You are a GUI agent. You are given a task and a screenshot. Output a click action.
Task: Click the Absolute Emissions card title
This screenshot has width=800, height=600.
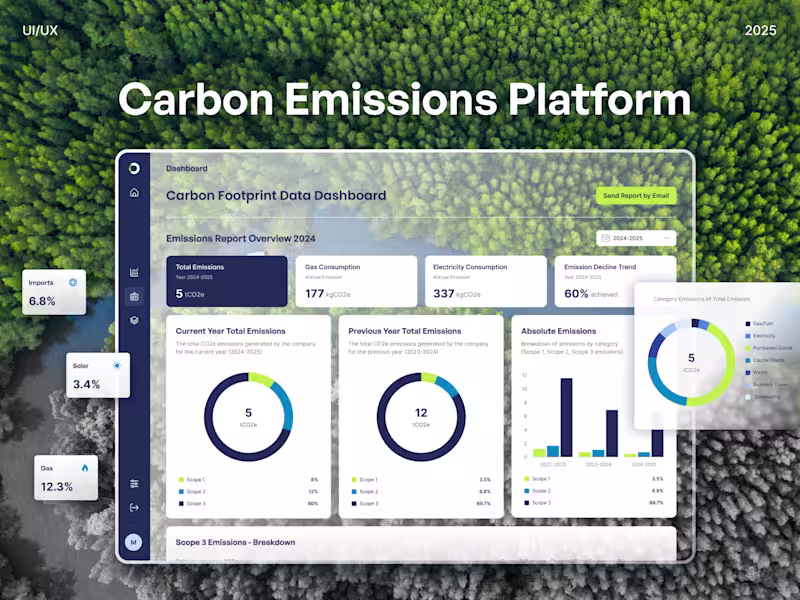tap(558, 331)
